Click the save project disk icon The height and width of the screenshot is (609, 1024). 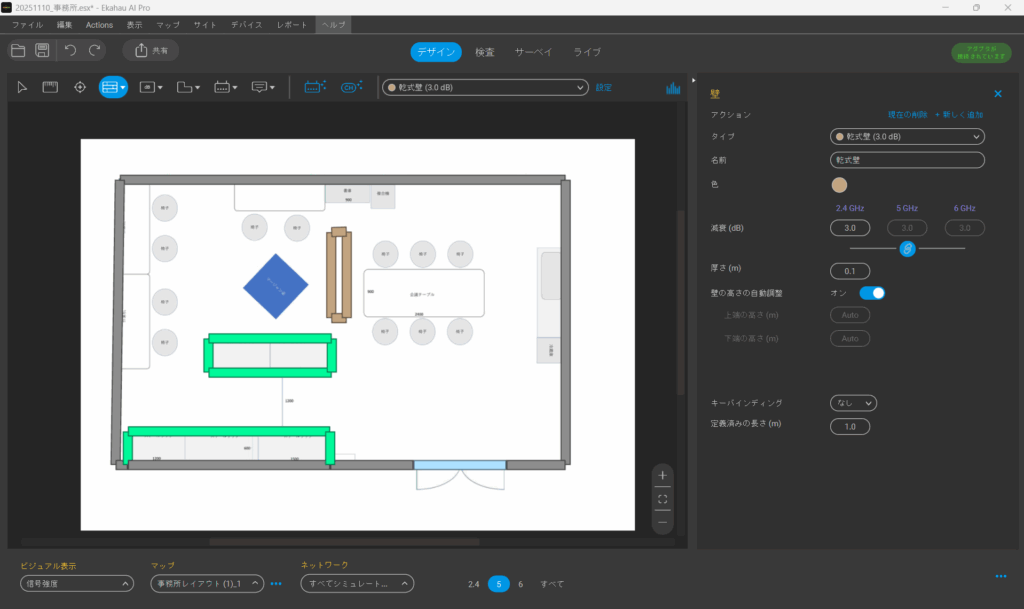[42, 50]
